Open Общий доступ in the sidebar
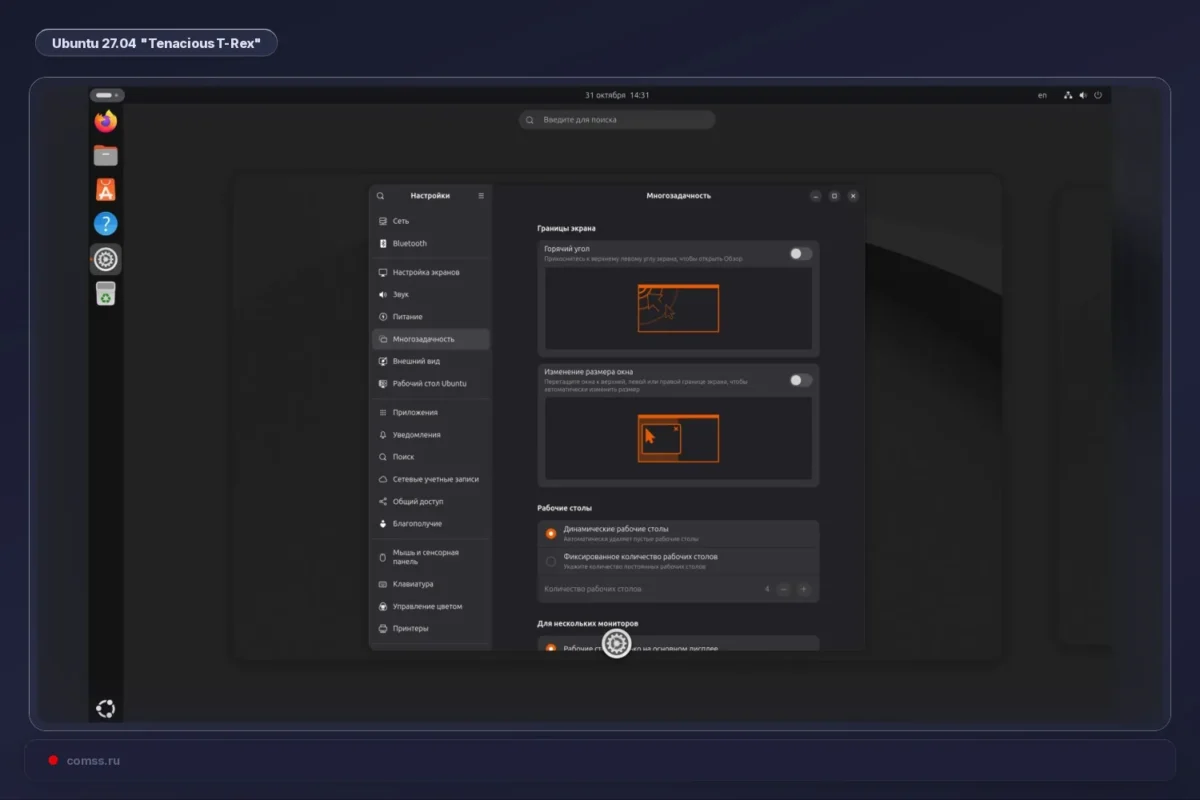1200x800 pixels. coord(431,502)
